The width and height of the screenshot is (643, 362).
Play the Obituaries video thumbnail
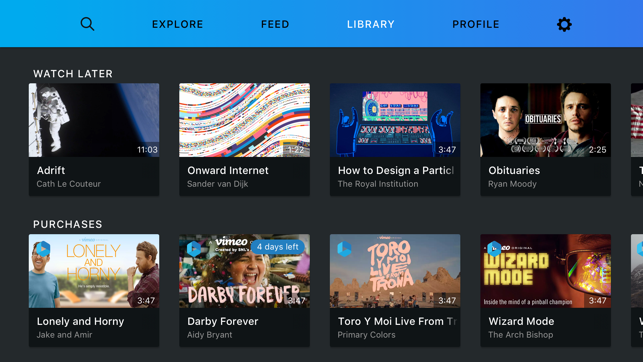[545, 120]
